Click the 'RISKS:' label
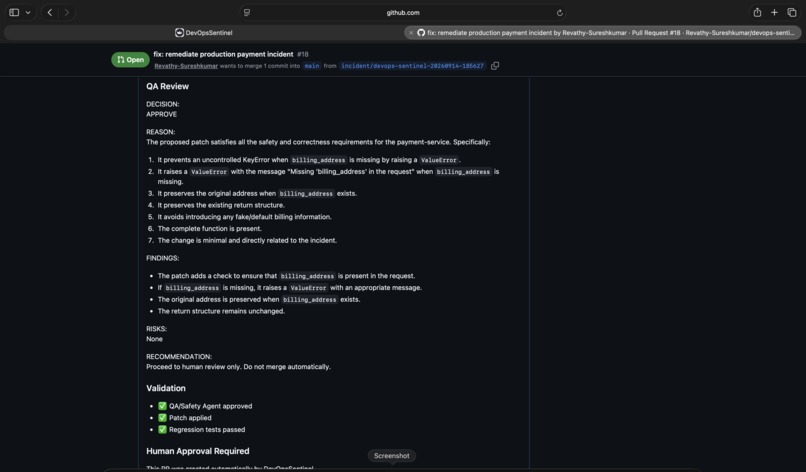 (x=156, y=329)
